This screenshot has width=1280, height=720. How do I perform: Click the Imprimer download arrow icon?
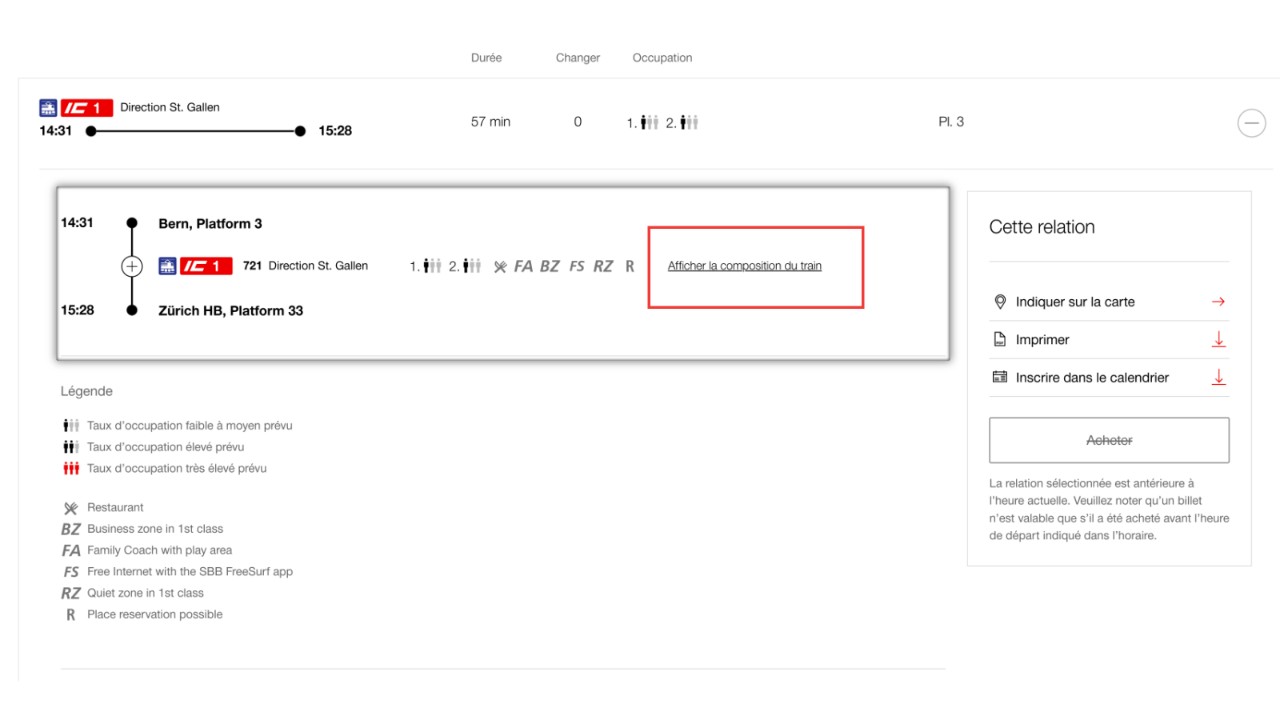(1218, 340)
